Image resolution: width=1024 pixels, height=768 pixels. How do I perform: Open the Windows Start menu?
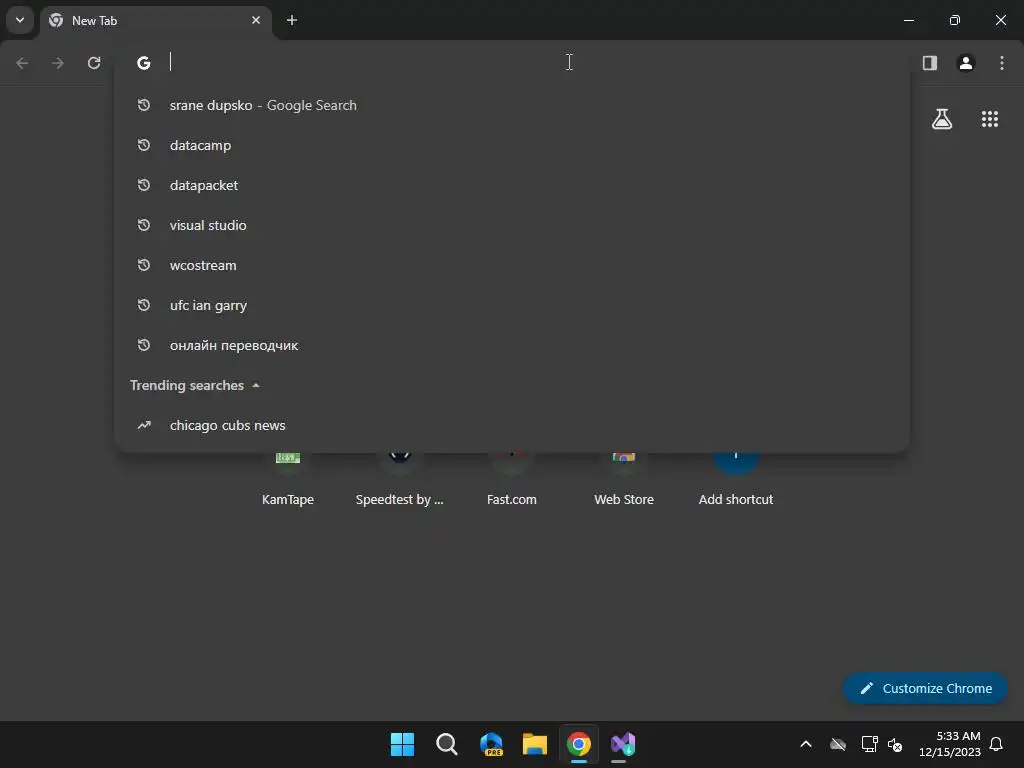pos(402,744)
